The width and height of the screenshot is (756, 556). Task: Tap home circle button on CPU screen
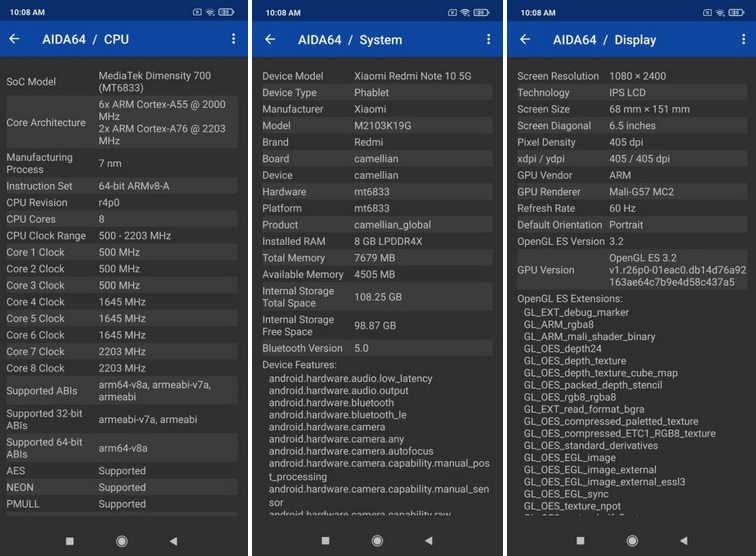pos(122,541)
